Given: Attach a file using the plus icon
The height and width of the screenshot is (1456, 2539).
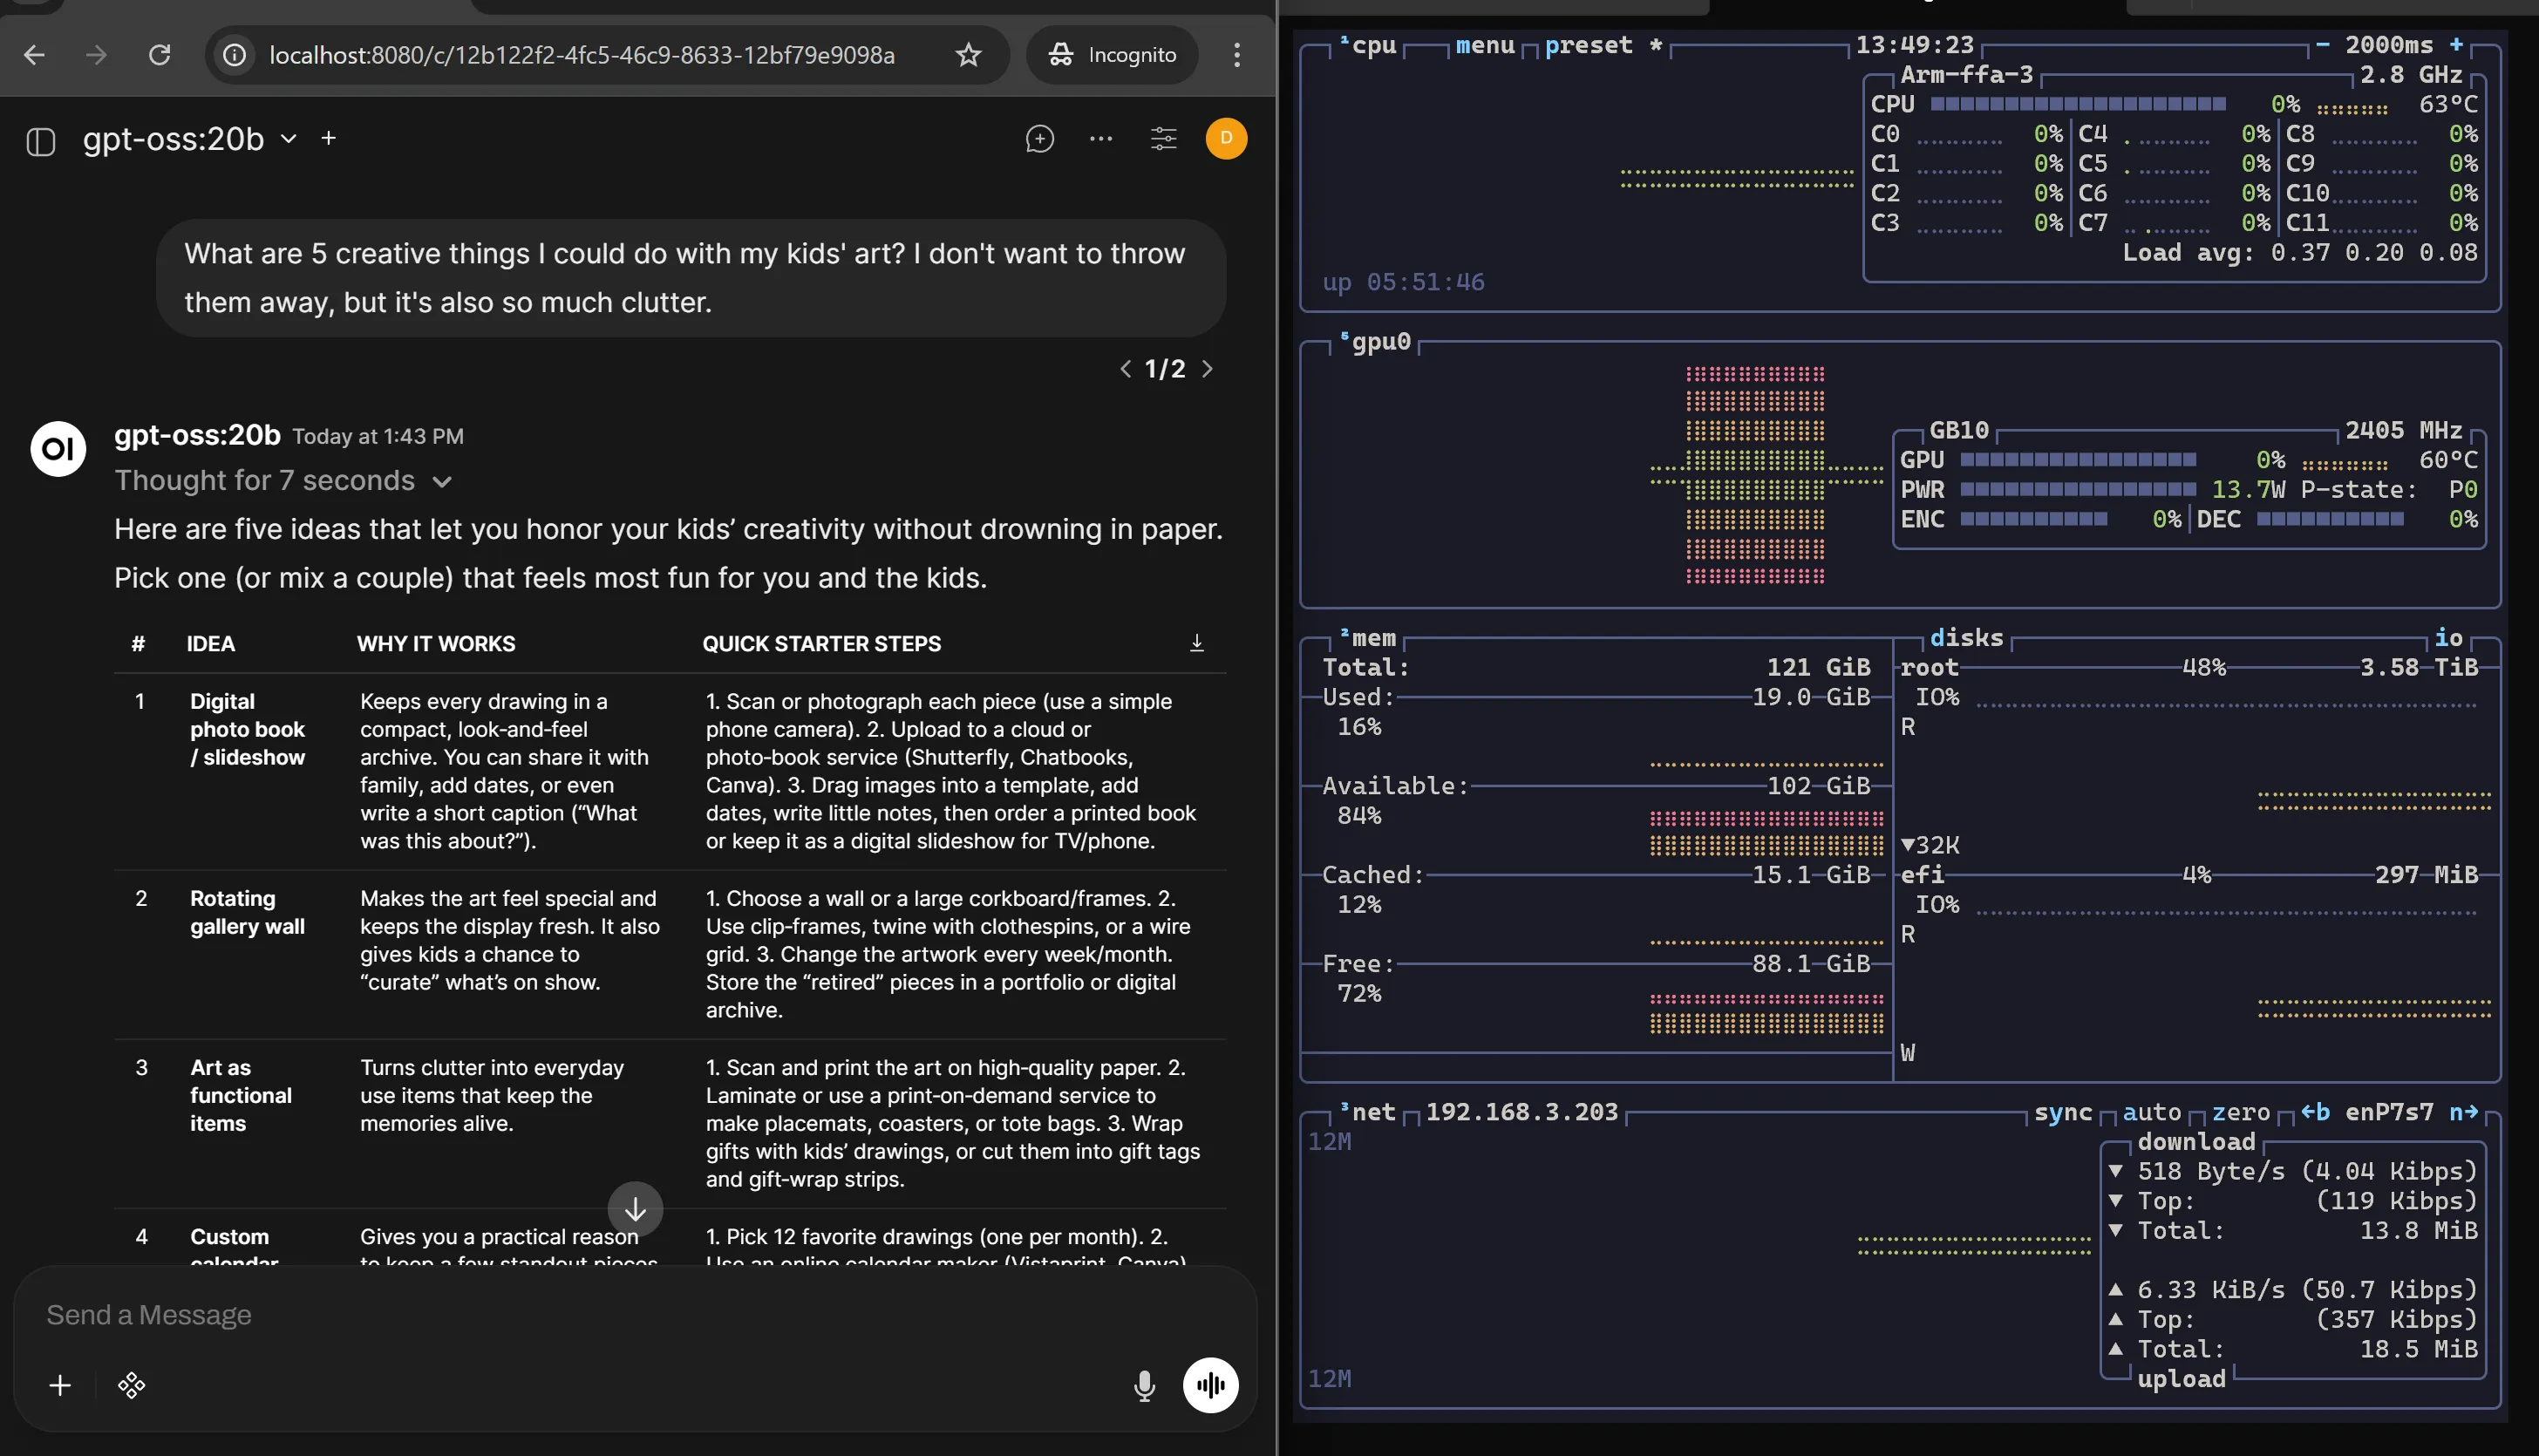Looking at the screenshot, I should point(59,1386).
